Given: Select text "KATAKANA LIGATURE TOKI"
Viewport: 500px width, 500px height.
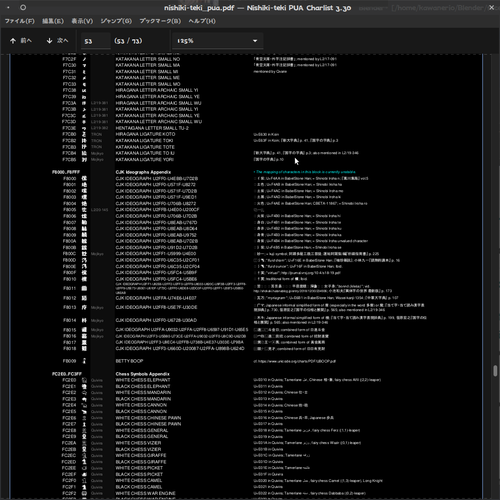Looking at the screenshot, I should tap(144, 141).
